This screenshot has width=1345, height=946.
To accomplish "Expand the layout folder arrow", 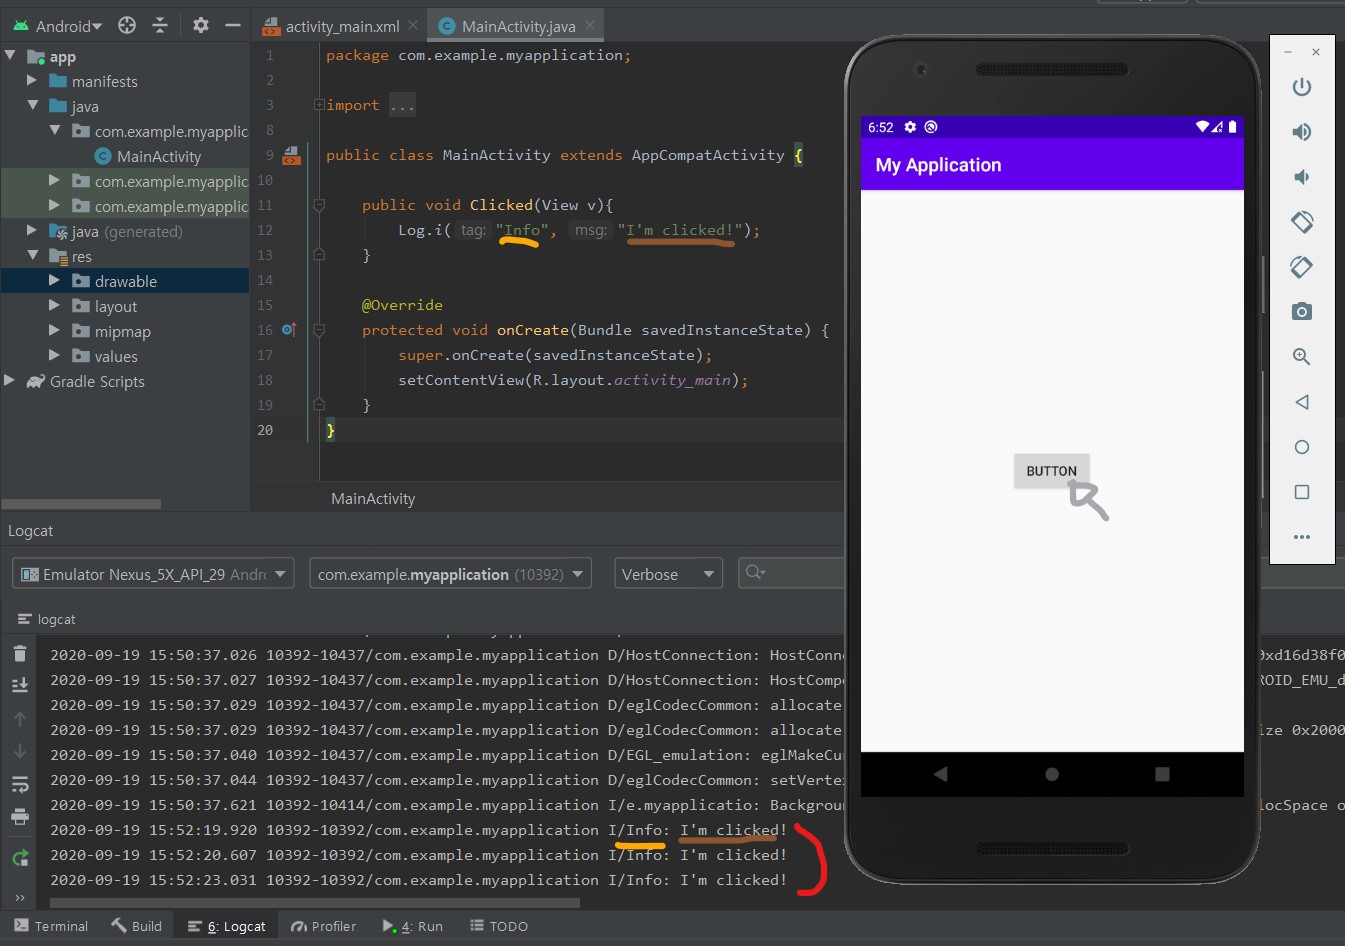I will (x=54, y=306).
